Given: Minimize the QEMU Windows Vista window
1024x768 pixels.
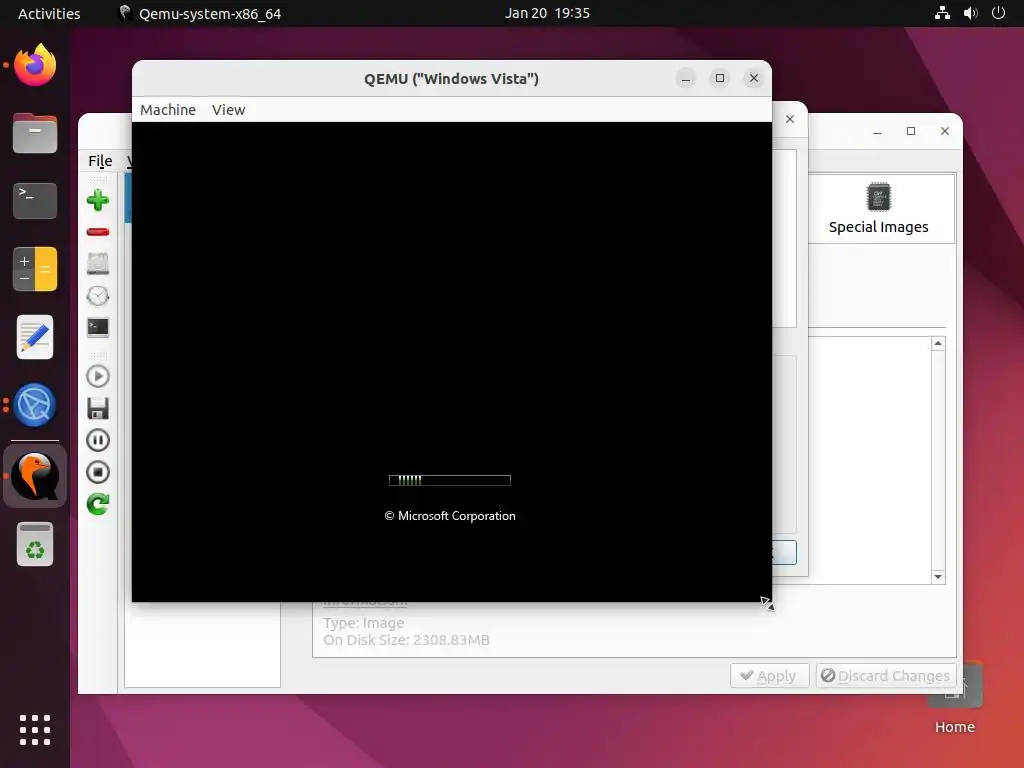Looking at the screenshot, I should coord(686,78).
